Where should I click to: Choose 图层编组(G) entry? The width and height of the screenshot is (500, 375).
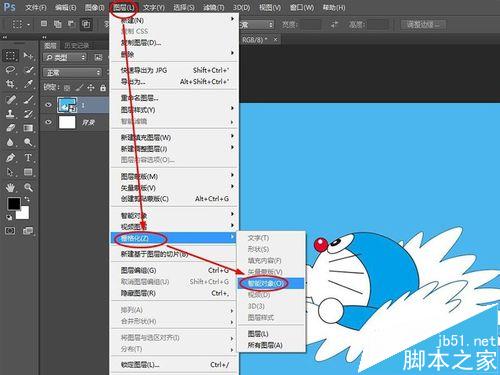(x=175, y=270)
